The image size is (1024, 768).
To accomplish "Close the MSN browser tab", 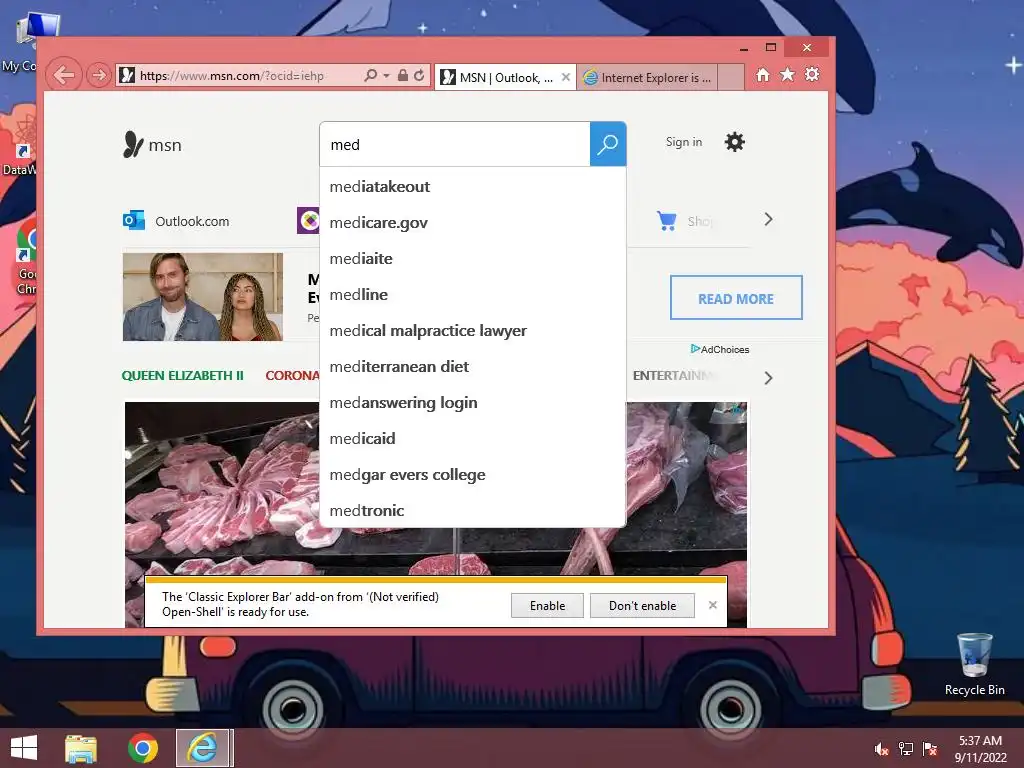I will 566,77.
